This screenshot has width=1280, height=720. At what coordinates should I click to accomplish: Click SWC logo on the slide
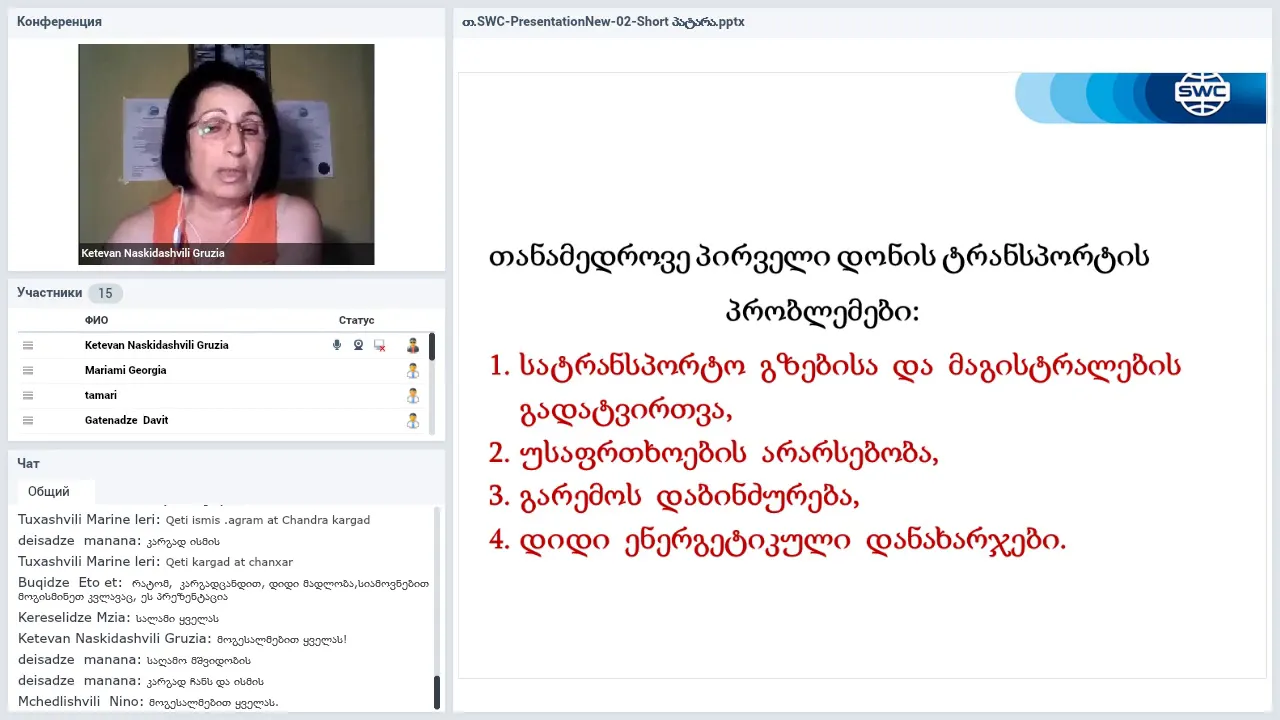point(1202,95)
